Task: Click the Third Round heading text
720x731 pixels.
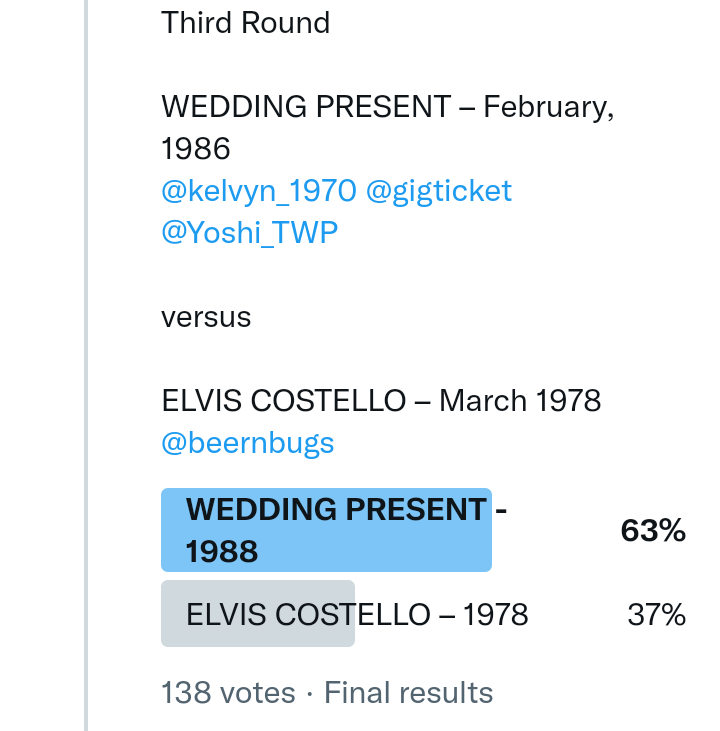Action: (x=245, y=23)
